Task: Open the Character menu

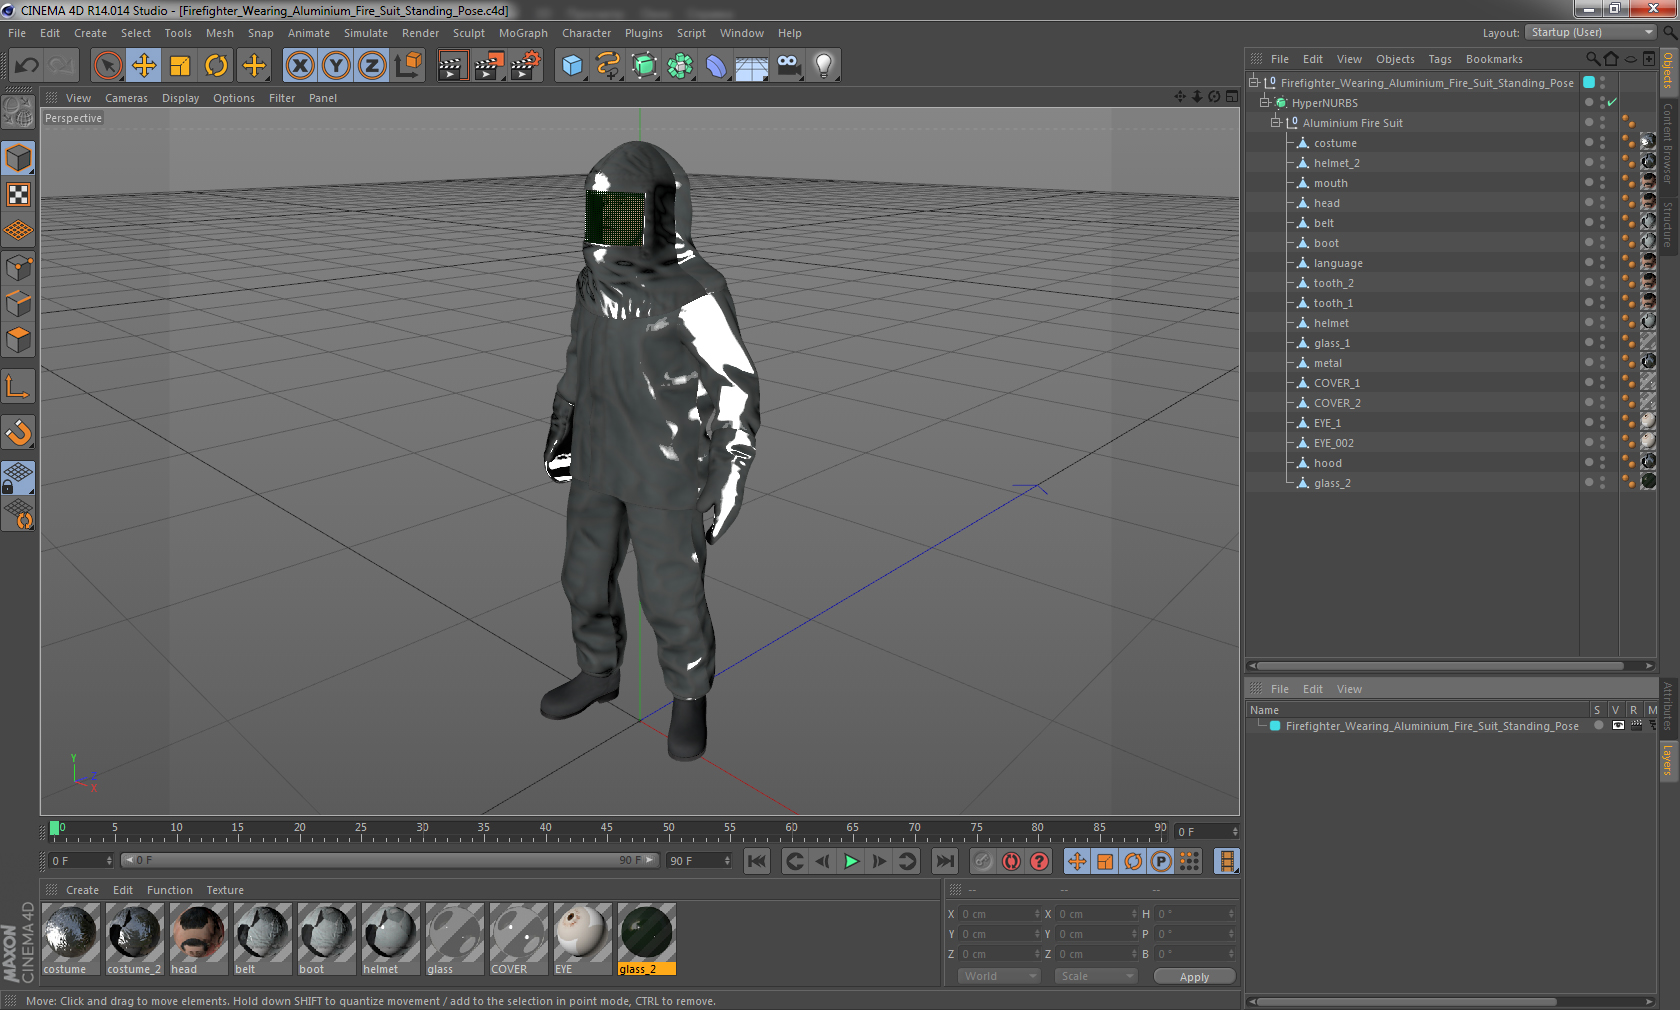Action: [586, 33]
